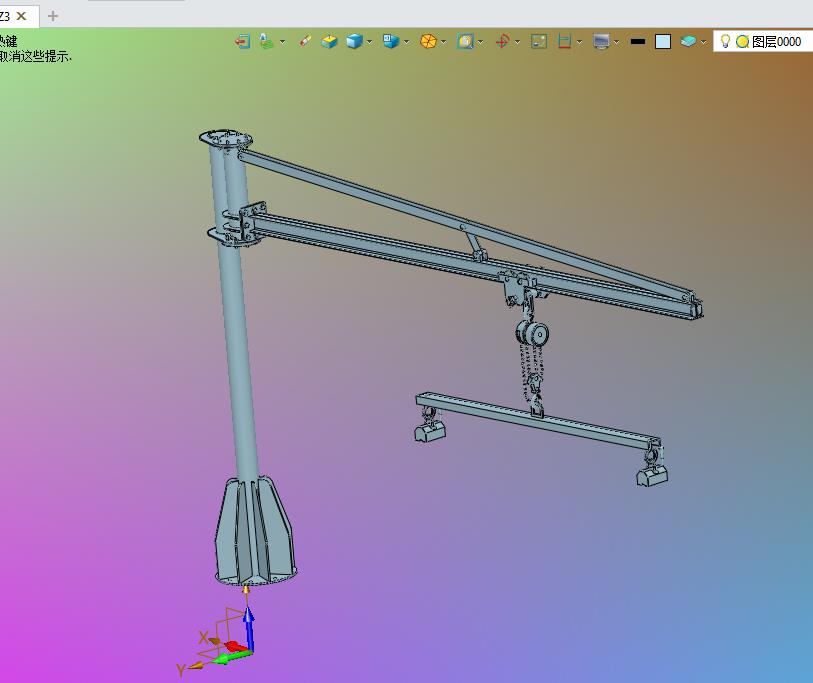Click the yellow circle icon by 图层0000
This screenshot has height=683, width=813.
click(742, 41)
